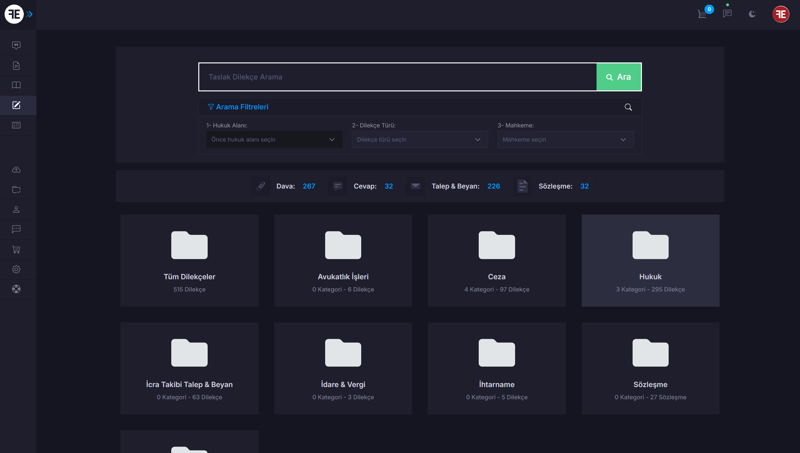Click the lifebuoy support icon in sidebar
The width and height of the screenshot is (800, 453).
point(16,289)
